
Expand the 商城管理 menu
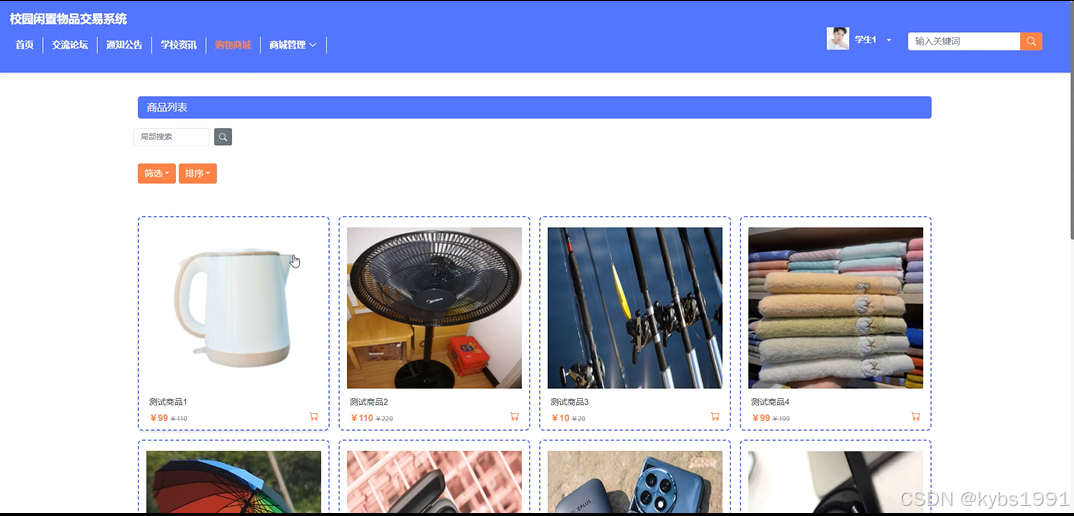(x=293, y=45)
